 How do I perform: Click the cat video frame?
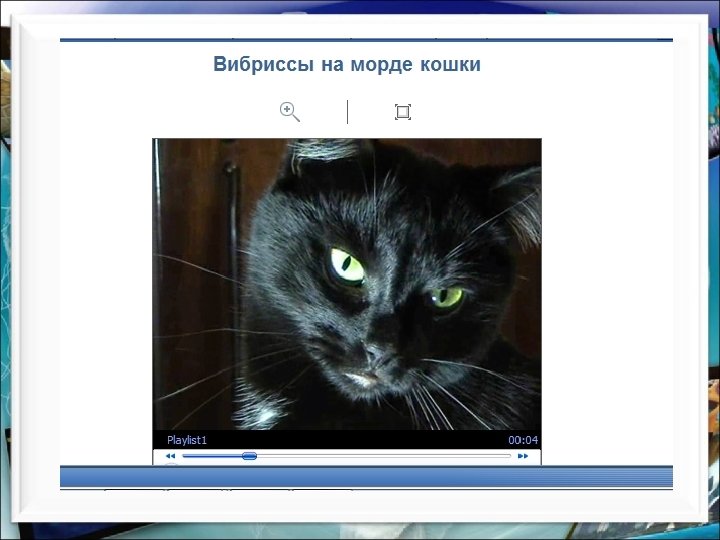[347, 284]
